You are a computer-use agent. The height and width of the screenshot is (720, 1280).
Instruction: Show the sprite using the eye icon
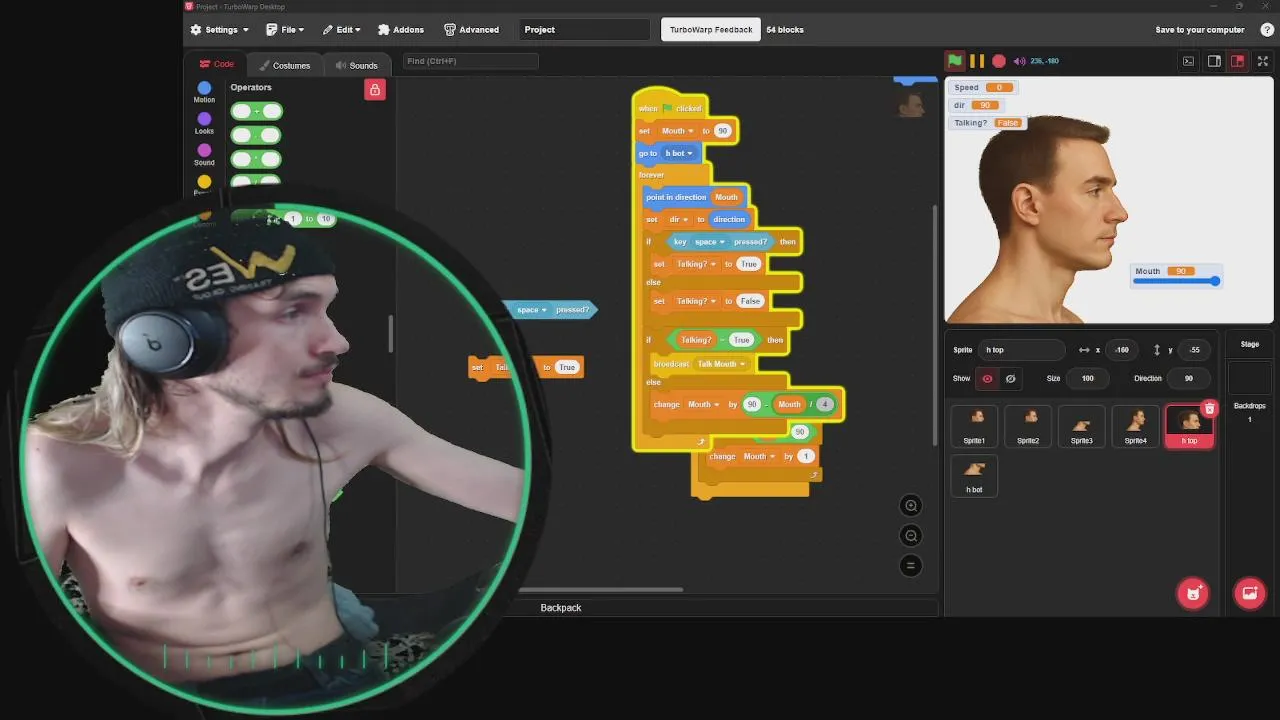point(987,378)
